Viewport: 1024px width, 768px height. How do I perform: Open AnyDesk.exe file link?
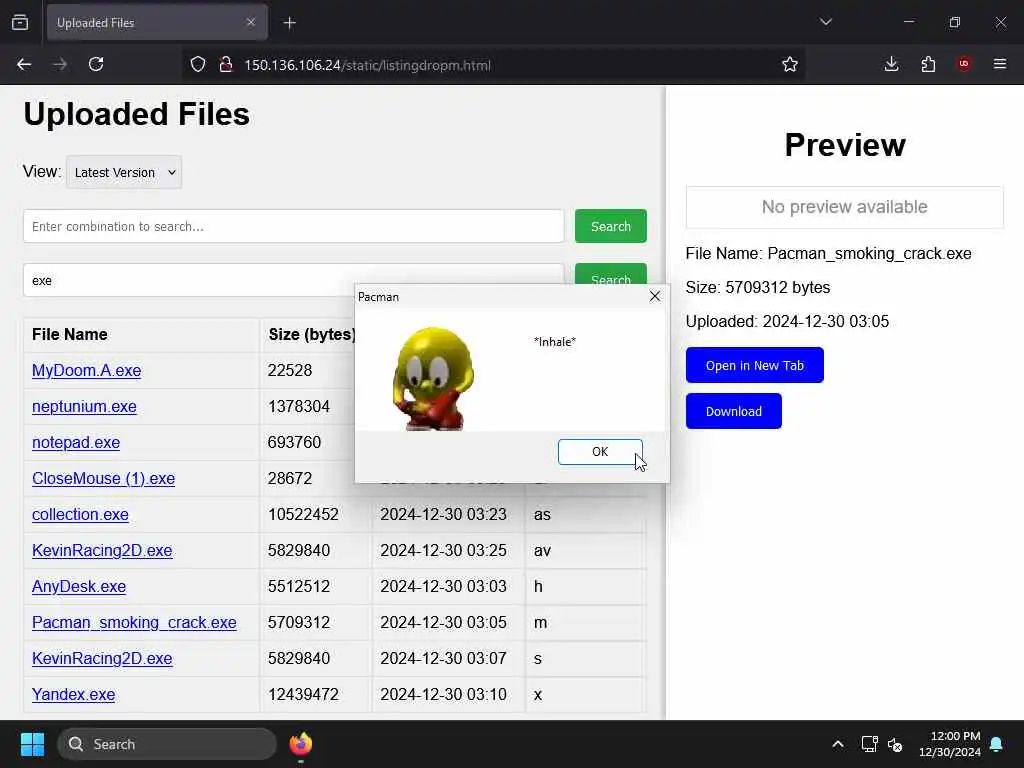click(x=79, y=586)
